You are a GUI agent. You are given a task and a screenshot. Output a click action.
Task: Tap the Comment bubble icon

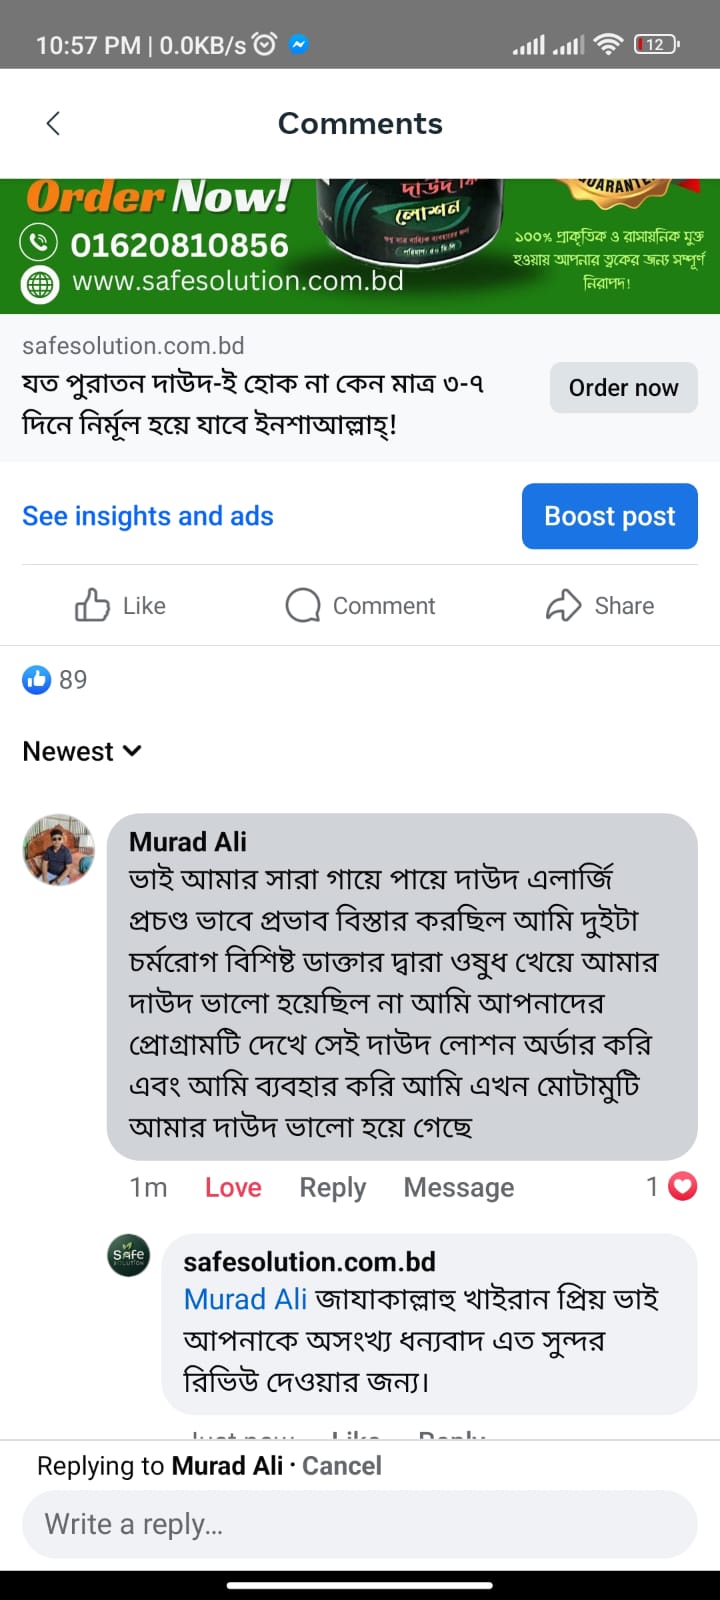click(x=302, y=606)
